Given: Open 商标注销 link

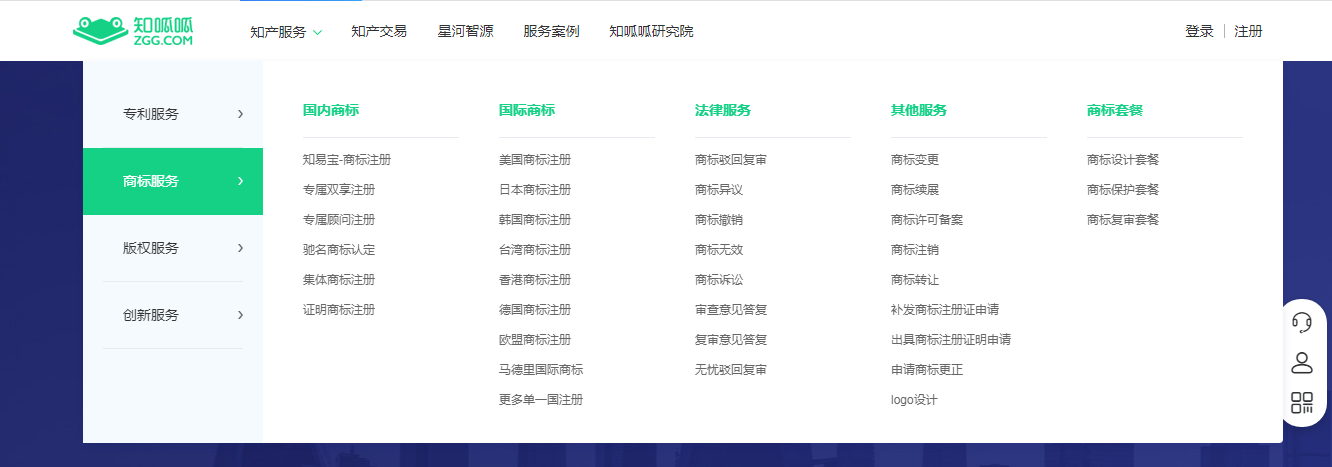Looking at the screenshot, I should coord(915,250).
